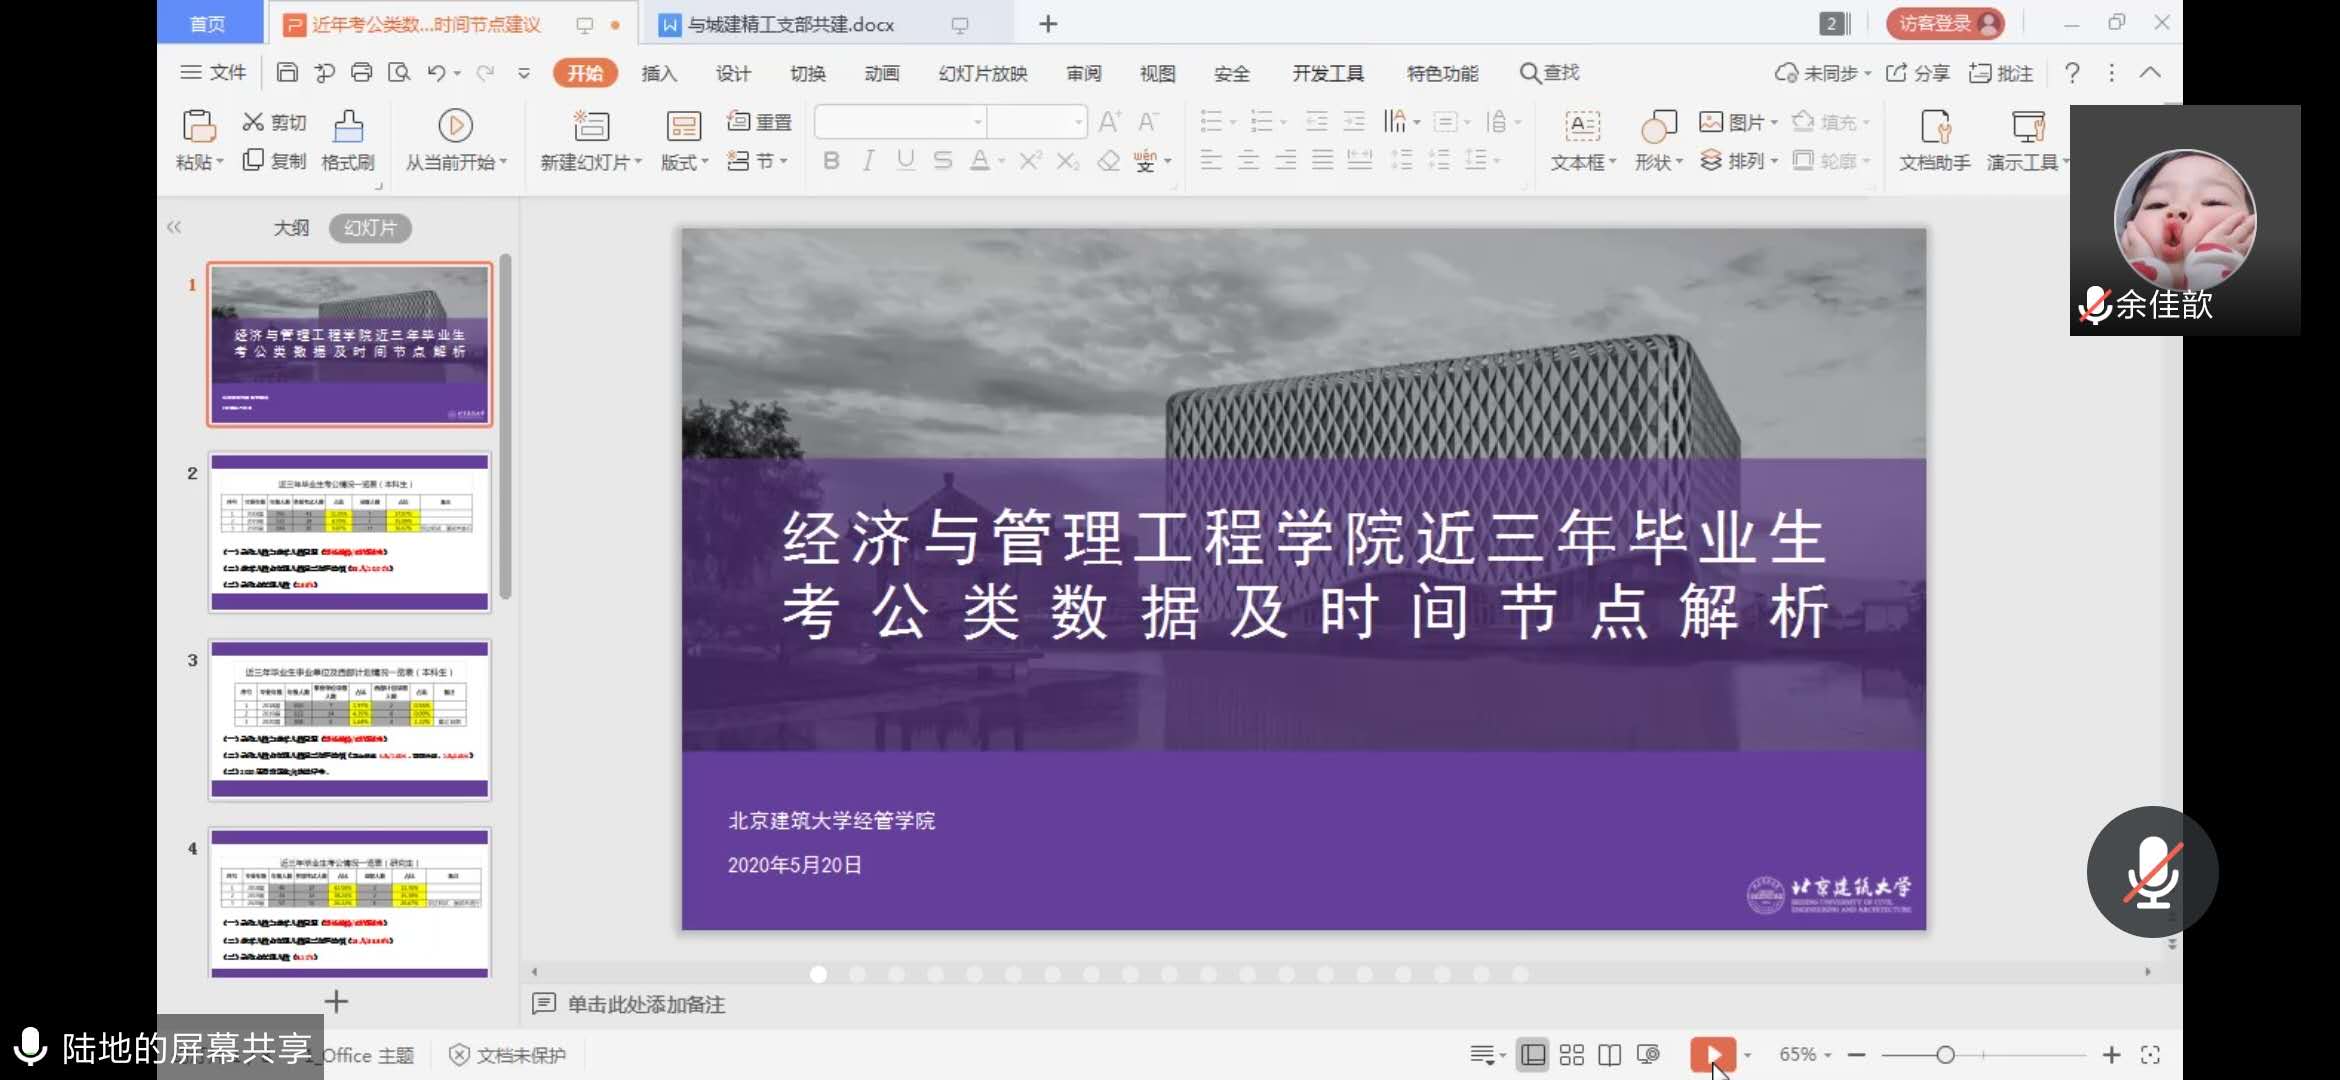
Task: Open the 插入 ribbon tab
Action: [x=659, y=73]
